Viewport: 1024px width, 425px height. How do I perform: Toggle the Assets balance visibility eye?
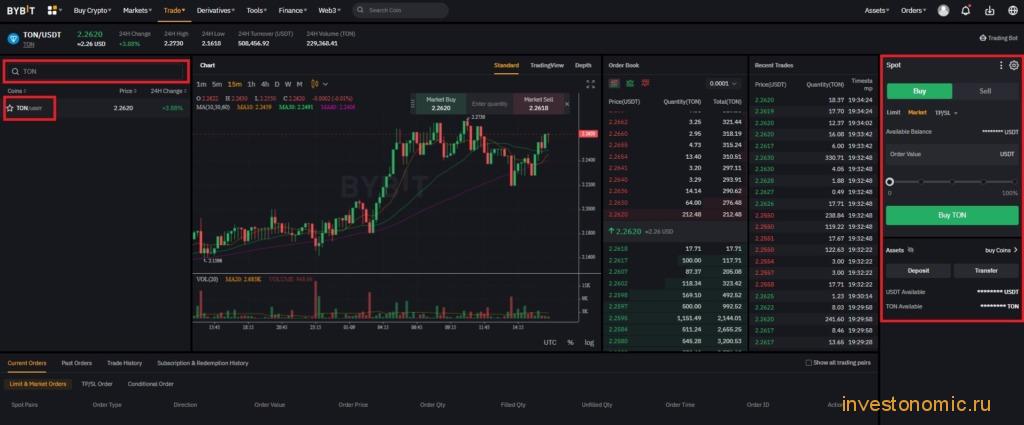[x=910, y=250]
